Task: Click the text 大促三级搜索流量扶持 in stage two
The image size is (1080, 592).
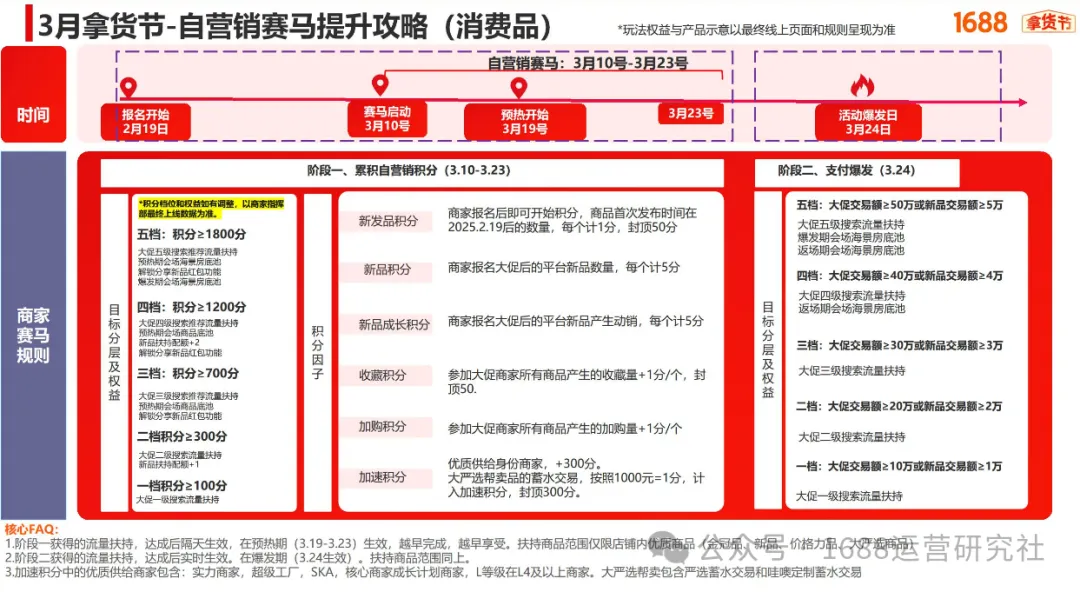Action: click(851, 371)
